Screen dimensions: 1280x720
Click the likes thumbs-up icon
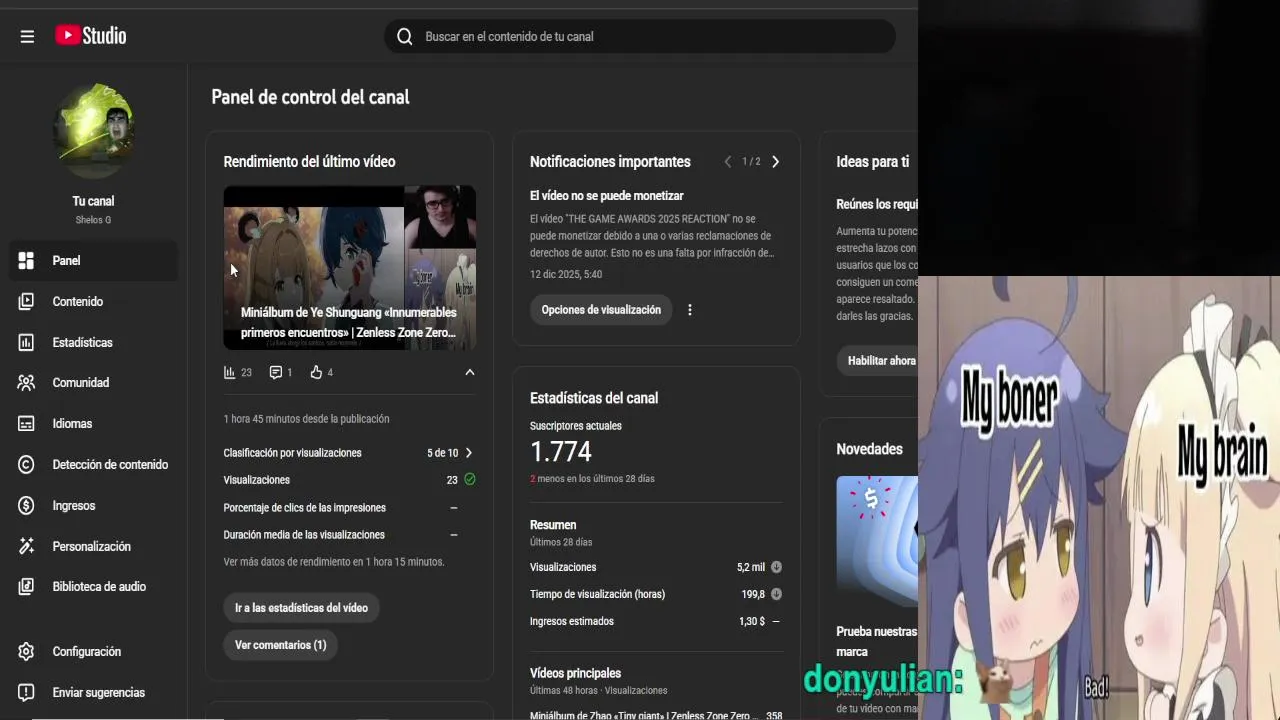(x=316, y=372)
